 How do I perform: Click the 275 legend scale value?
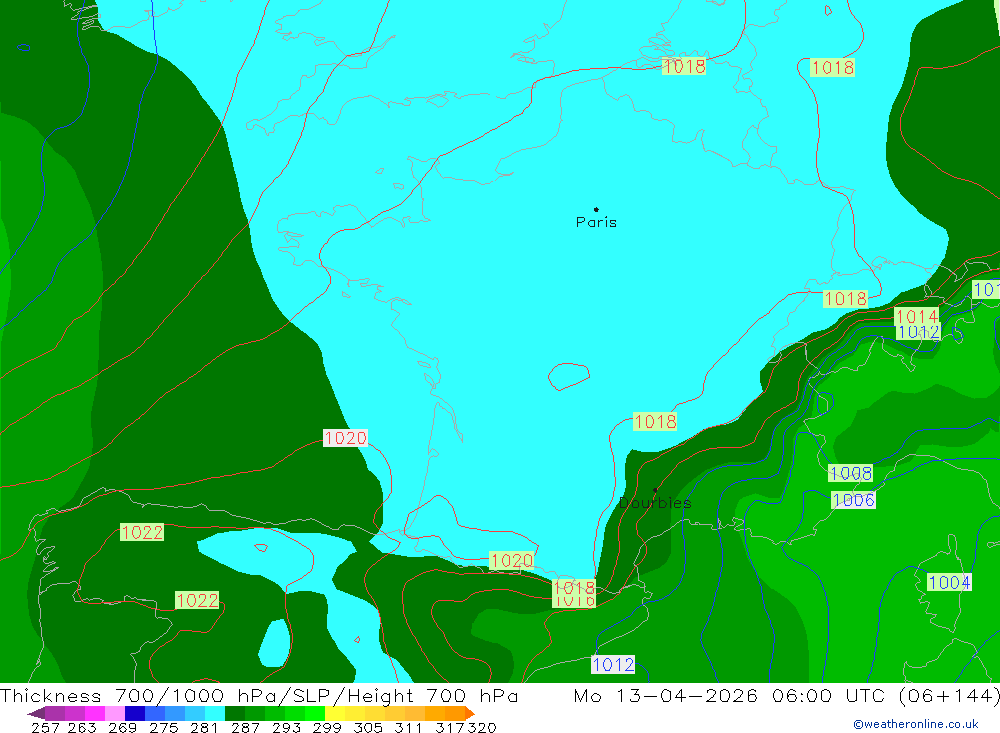pyautogui.click(x=163, y=727)
